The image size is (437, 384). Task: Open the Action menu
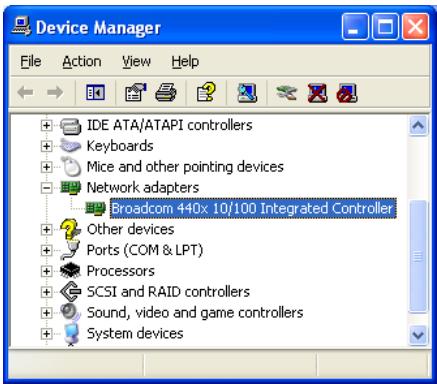click(82, 62)
